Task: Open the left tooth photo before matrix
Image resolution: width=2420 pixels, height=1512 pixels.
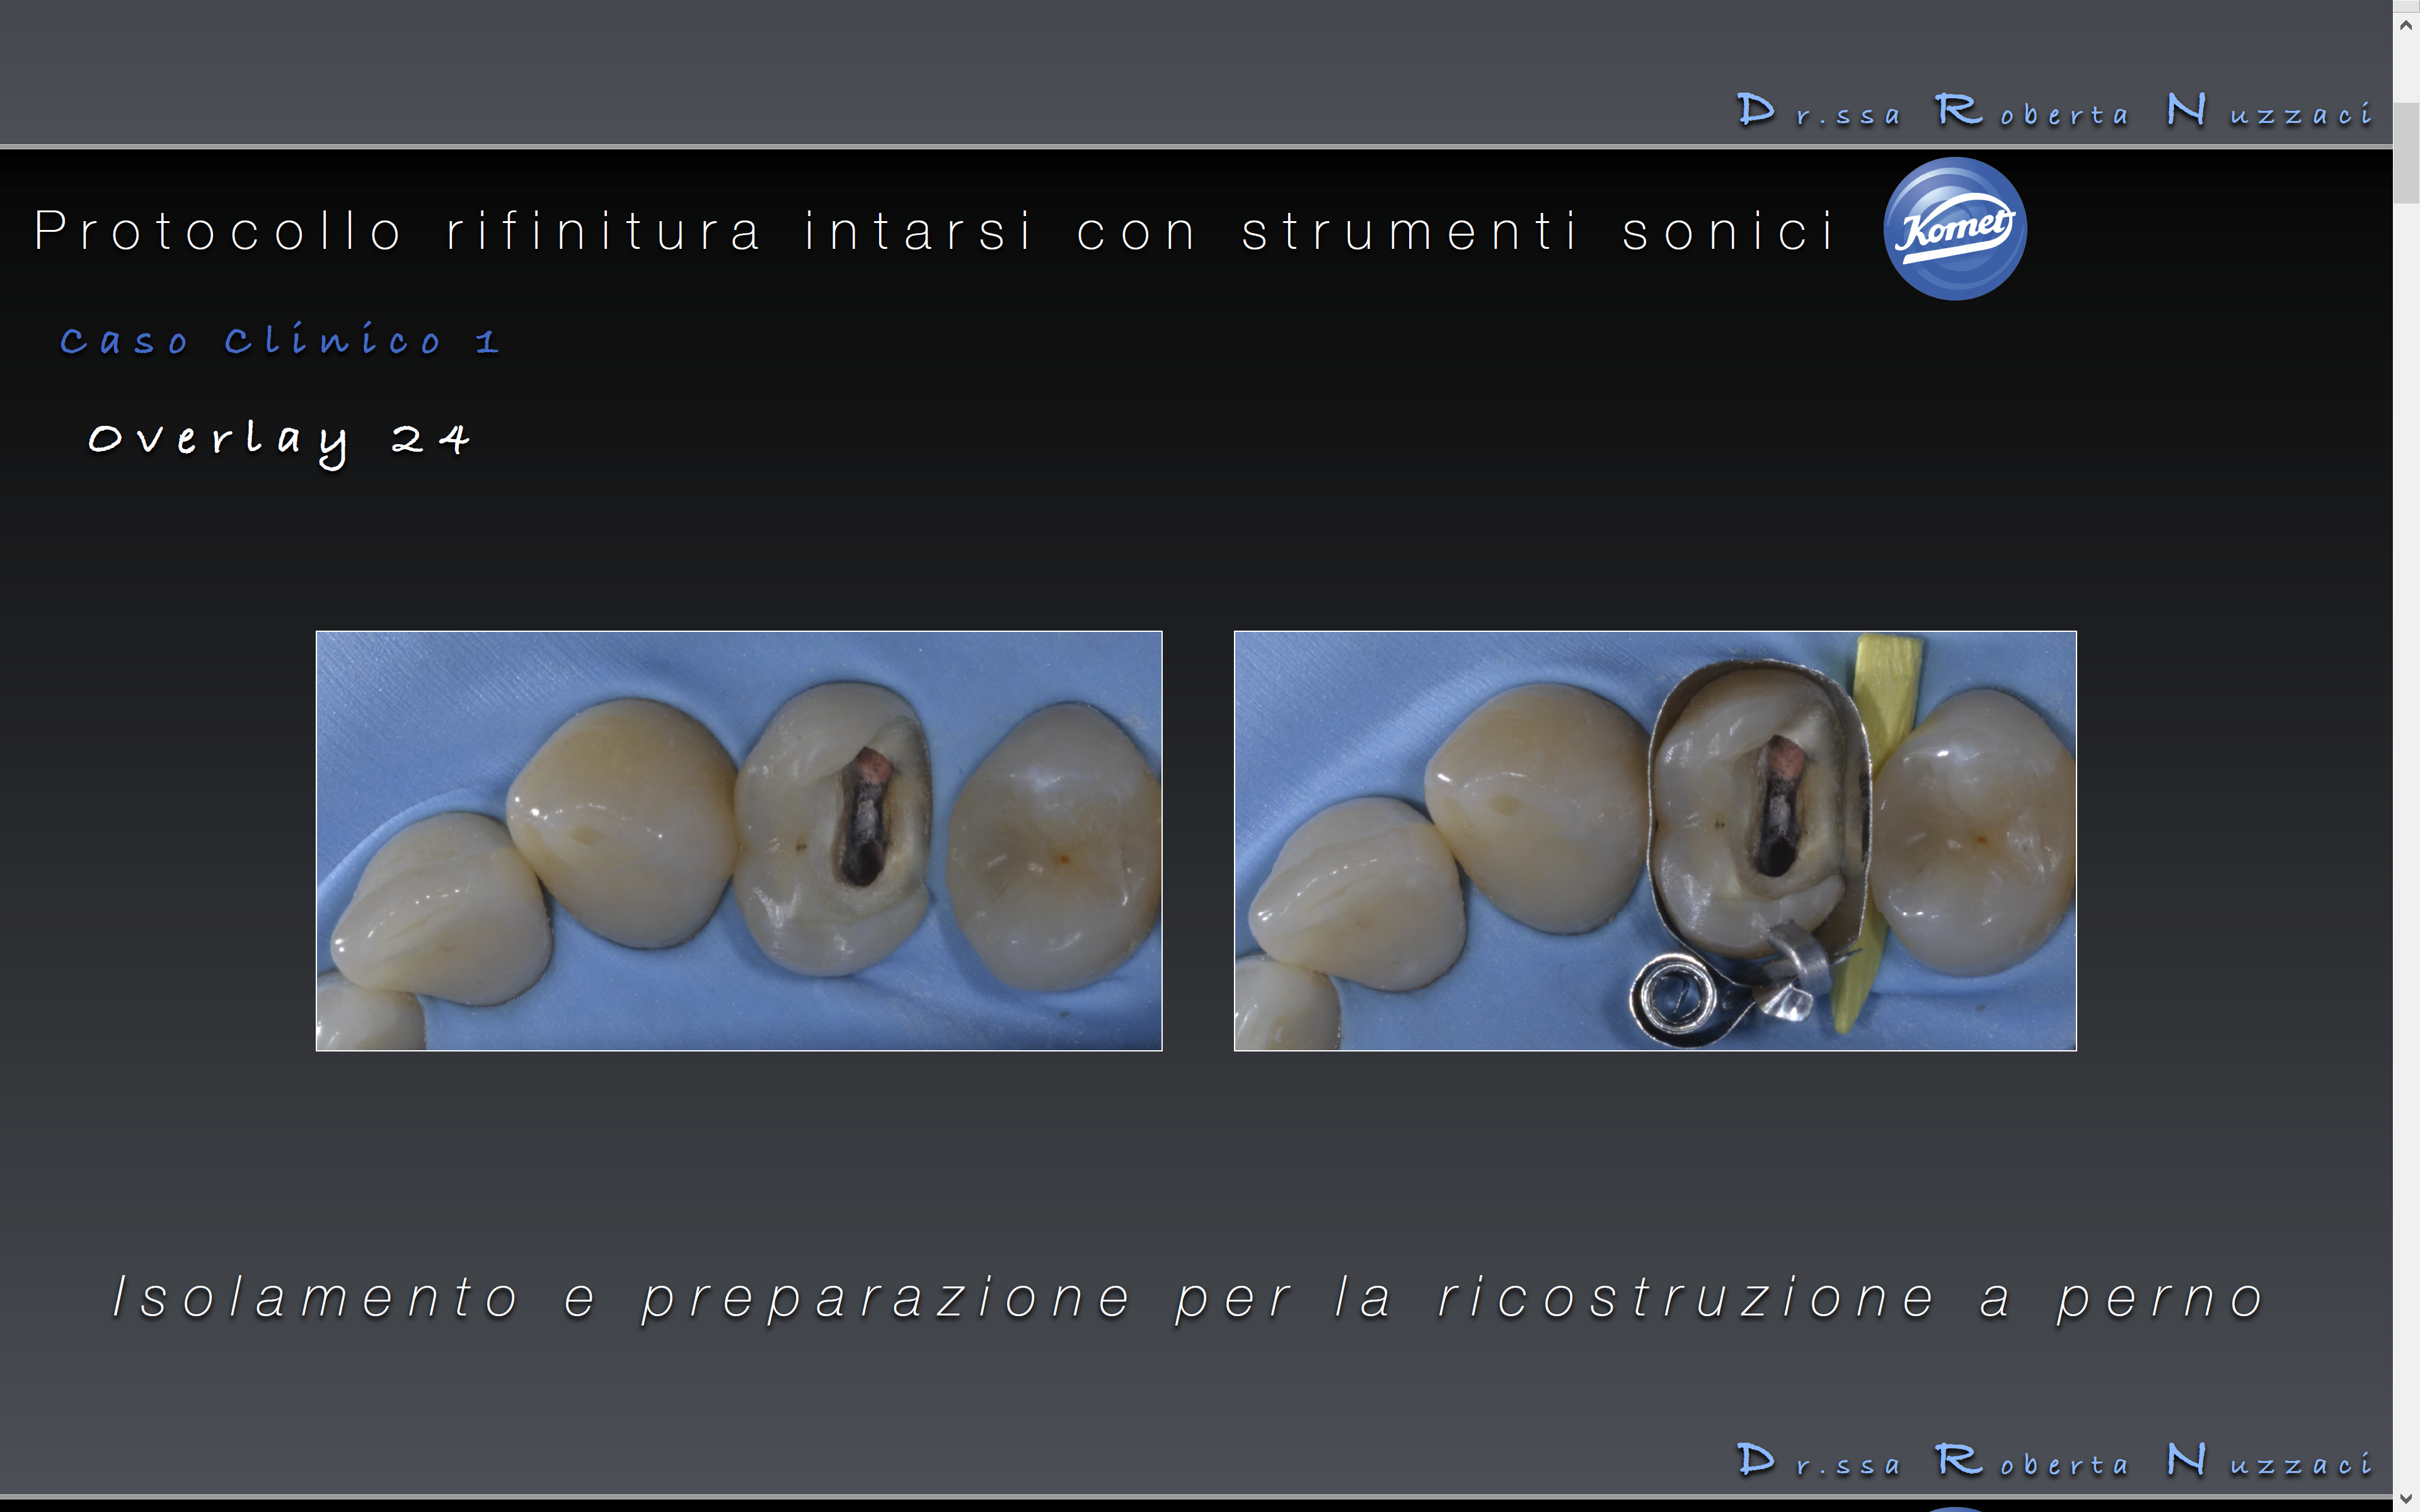Action: [x=739, y=840]
